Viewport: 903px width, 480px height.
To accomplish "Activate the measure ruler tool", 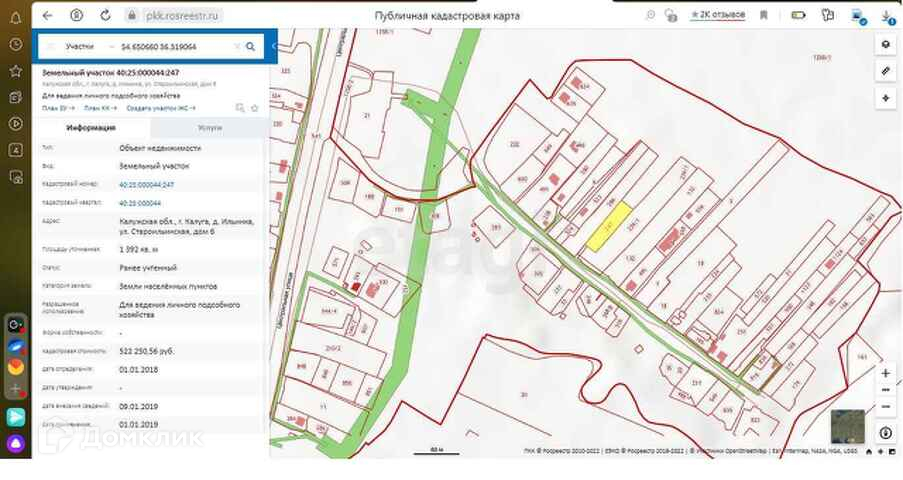I will [x=886, y=71].
